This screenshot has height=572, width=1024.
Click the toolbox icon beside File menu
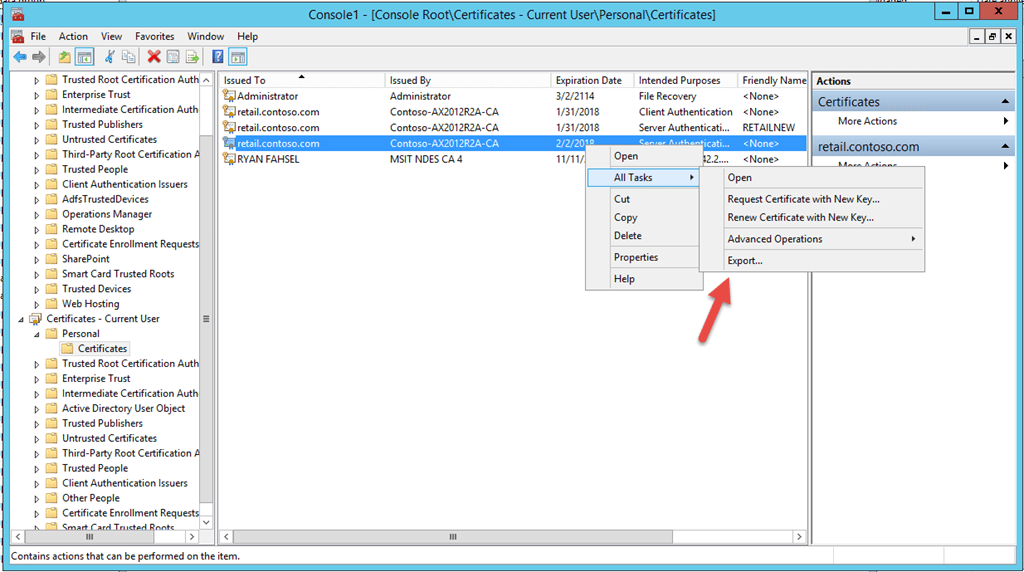18,37
